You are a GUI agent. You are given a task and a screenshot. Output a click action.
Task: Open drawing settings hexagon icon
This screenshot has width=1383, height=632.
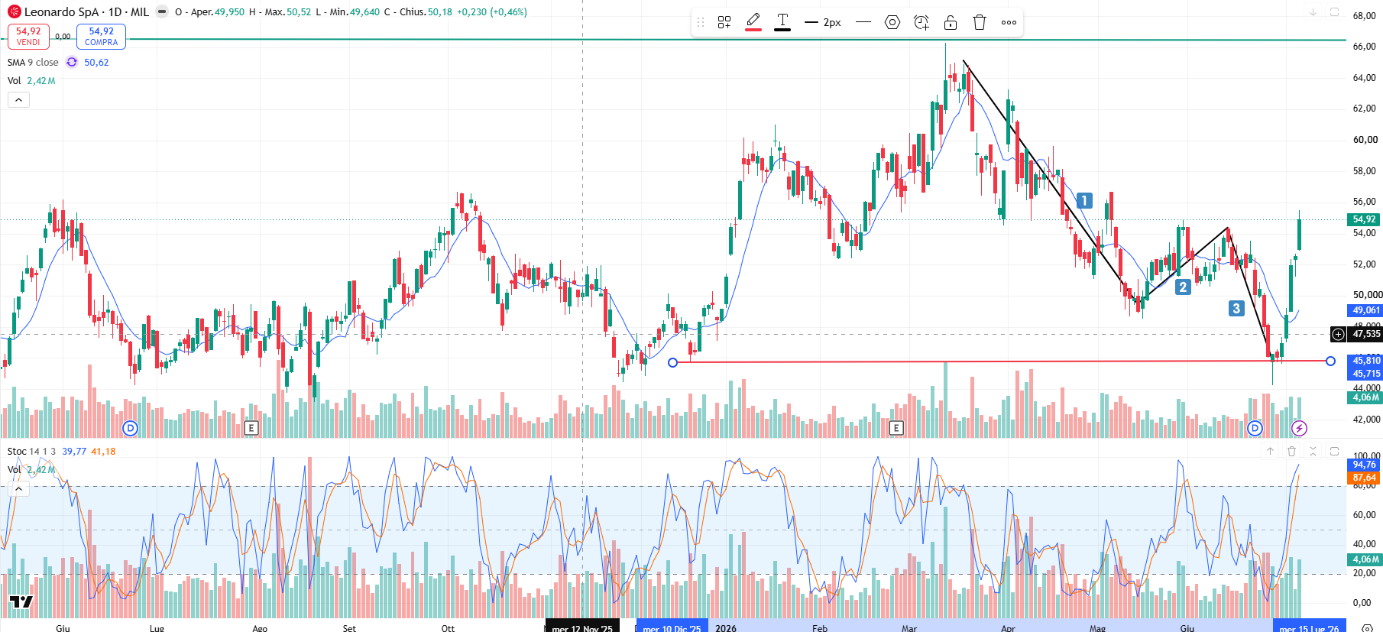tap(892, 22)
